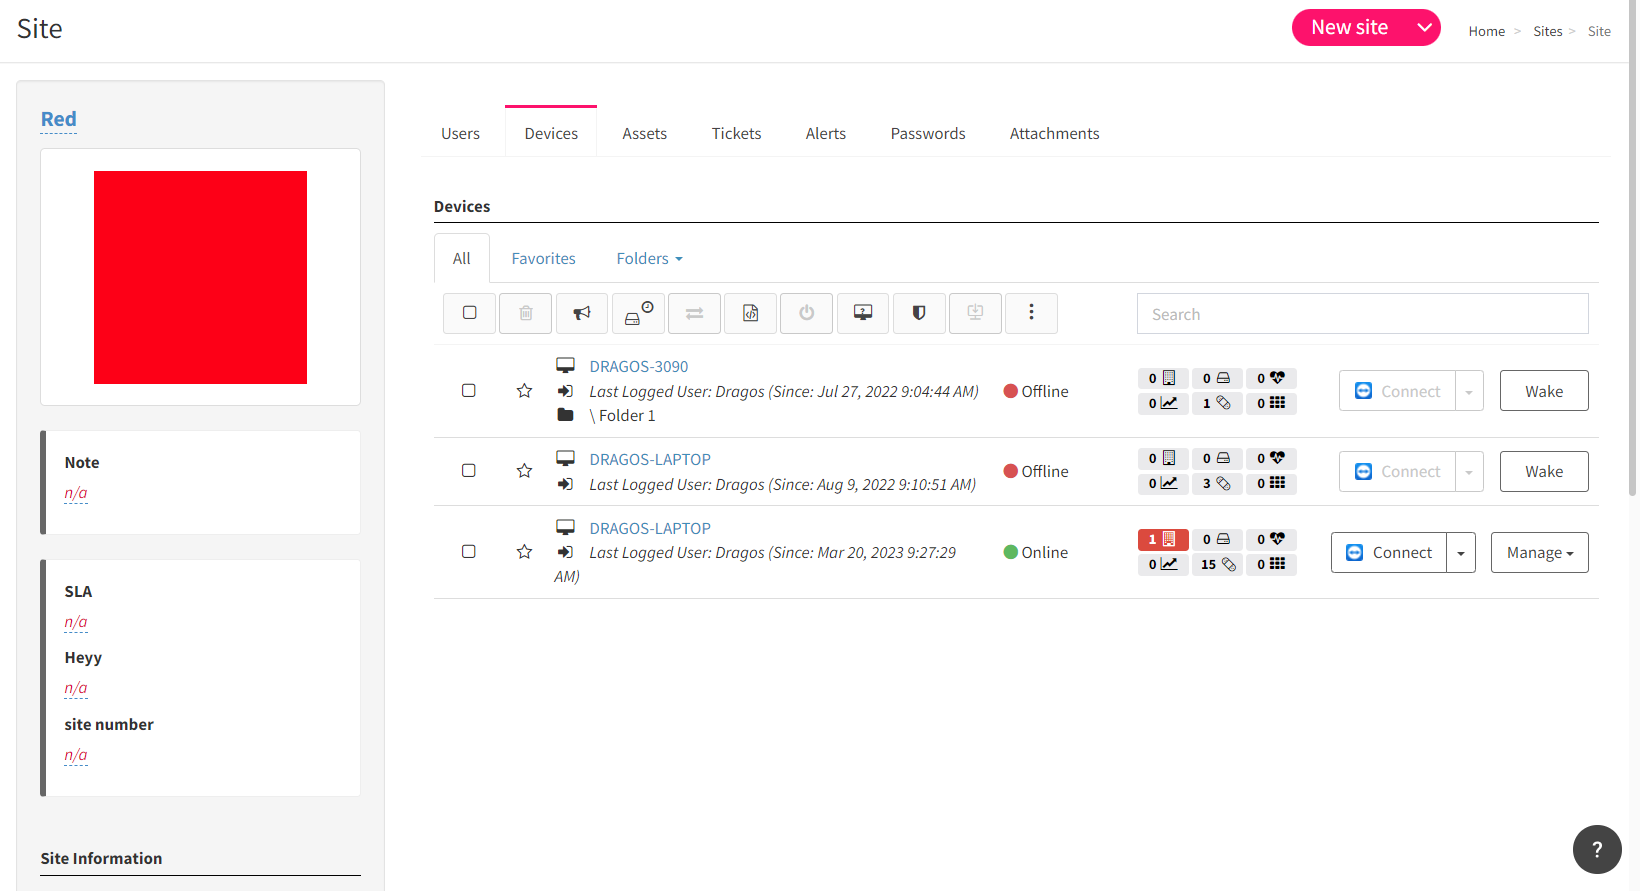Open the Alerts tab
The height and width of the screenshot is (891, 1640).
point(826,134)
